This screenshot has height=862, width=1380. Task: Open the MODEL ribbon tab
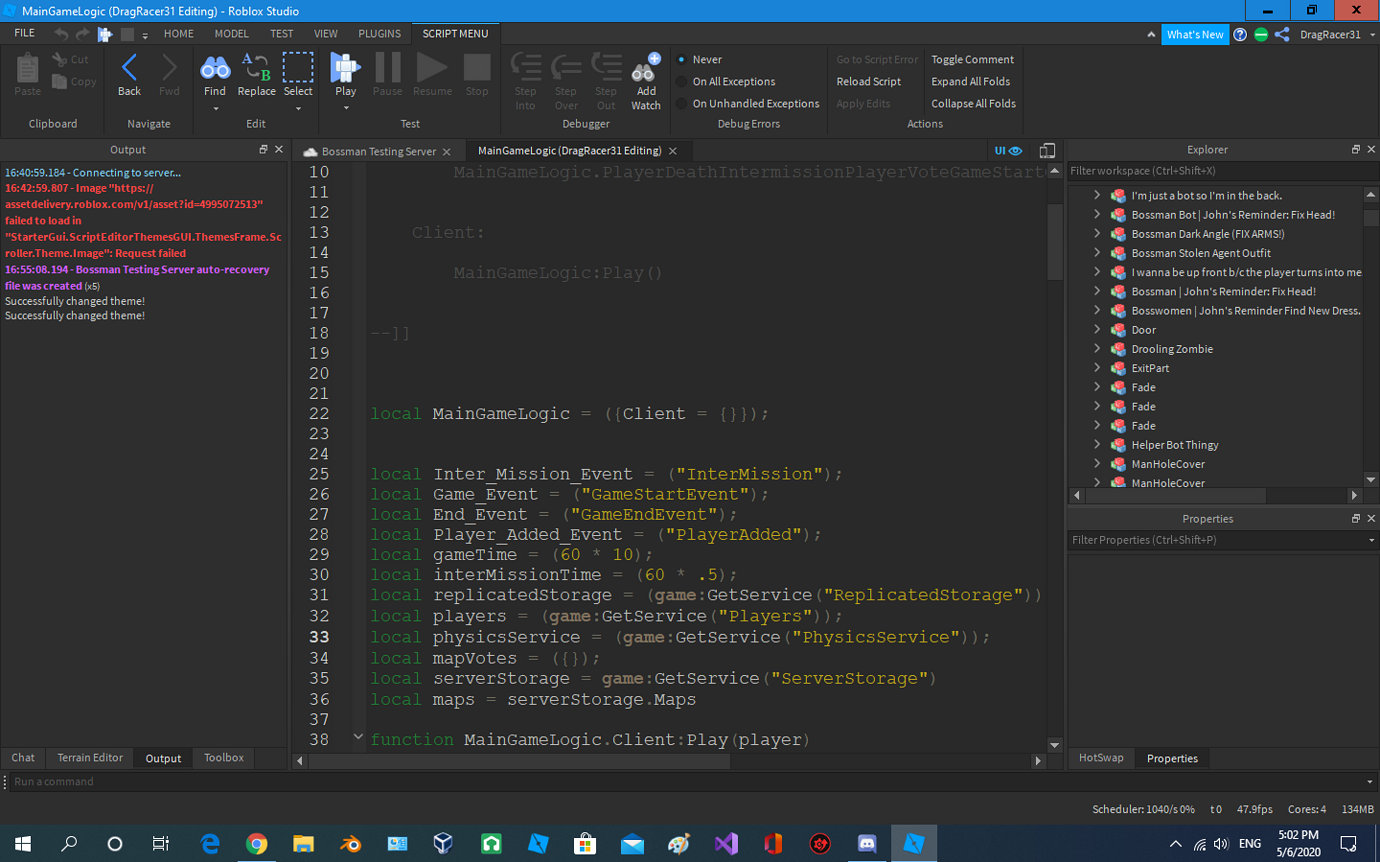coord(231,33)
